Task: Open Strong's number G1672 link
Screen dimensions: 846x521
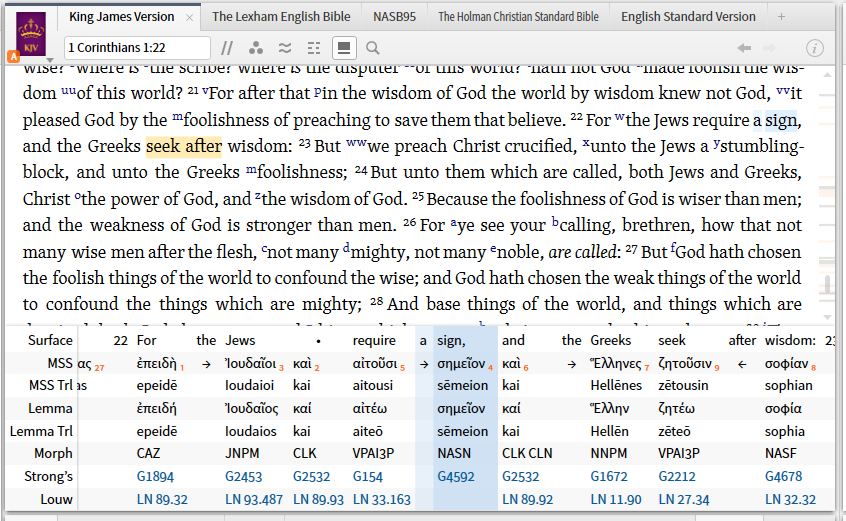Action: click(609, 477)
